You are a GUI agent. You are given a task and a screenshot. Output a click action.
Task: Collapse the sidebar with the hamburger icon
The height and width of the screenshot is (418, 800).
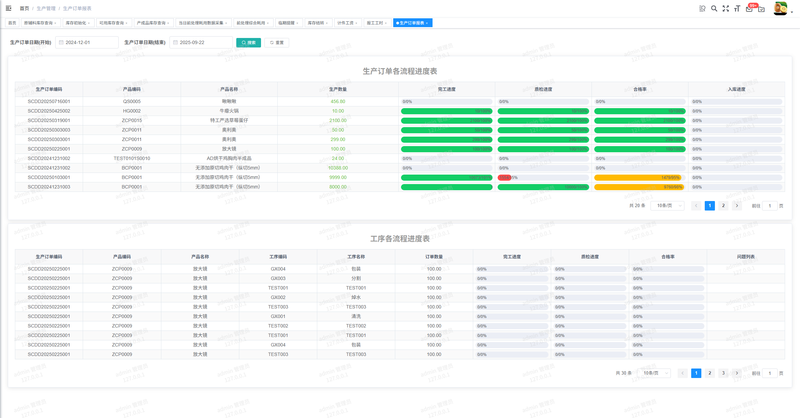[9, 8]
